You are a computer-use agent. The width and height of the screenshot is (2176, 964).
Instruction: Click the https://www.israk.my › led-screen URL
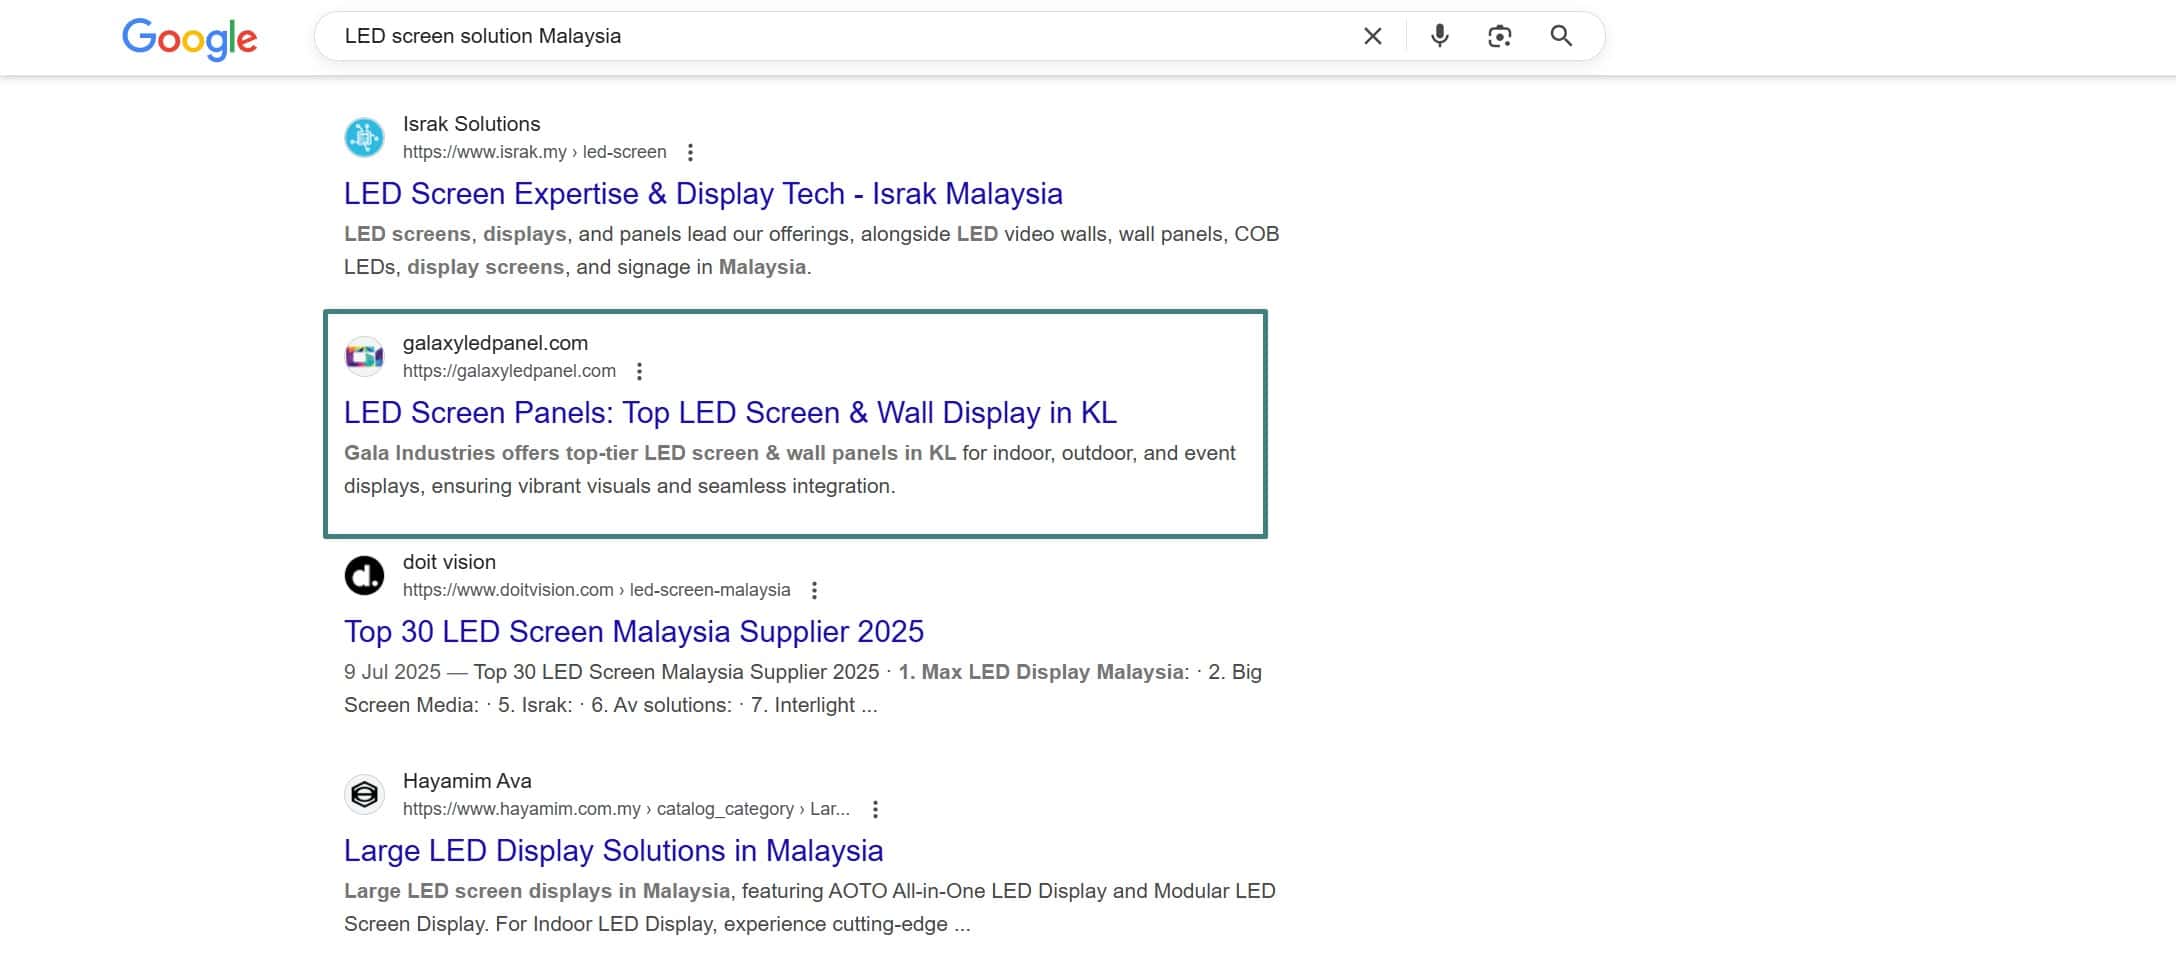534,152
